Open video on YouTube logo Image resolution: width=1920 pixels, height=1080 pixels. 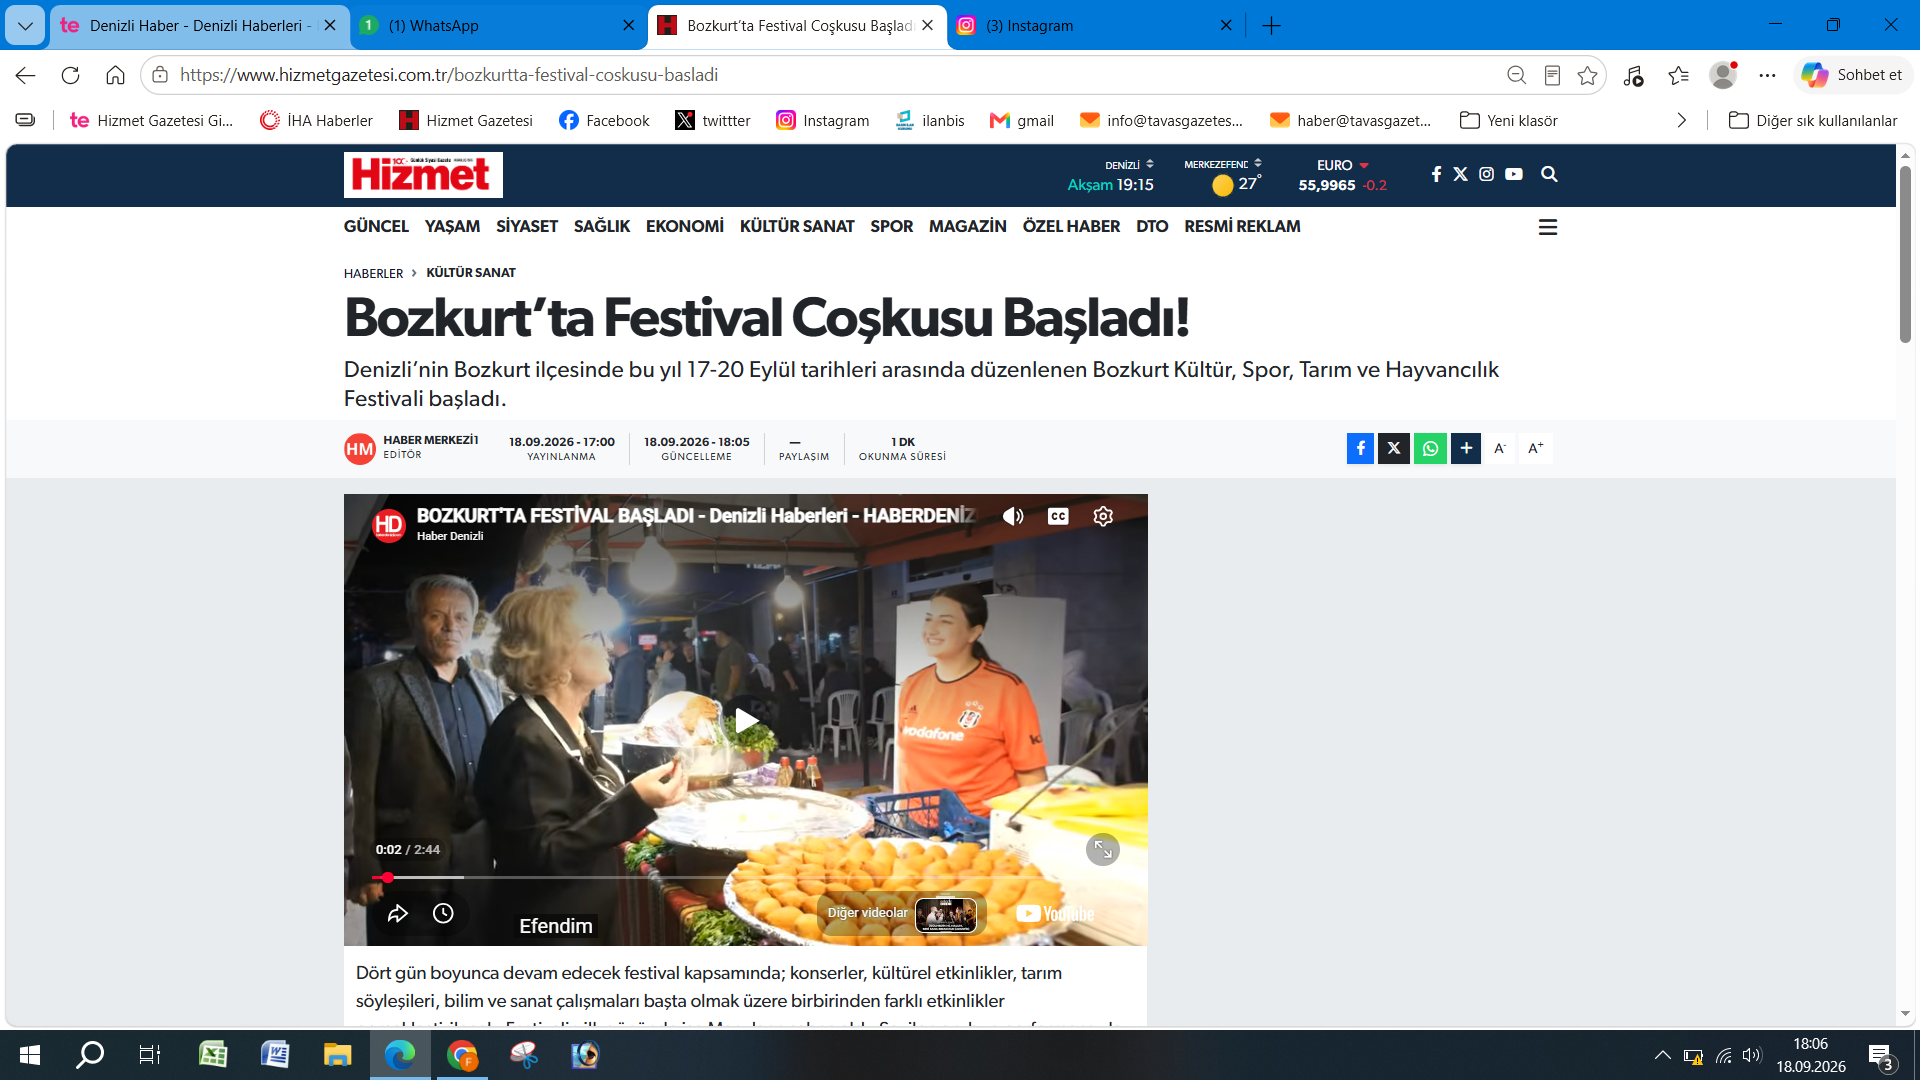(x=1055, y=913)
